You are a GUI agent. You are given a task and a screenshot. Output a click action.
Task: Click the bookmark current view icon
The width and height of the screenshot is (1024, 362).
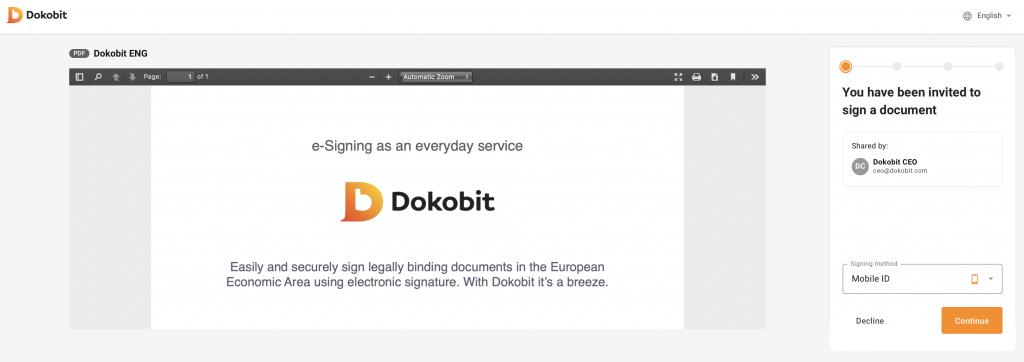733,77
